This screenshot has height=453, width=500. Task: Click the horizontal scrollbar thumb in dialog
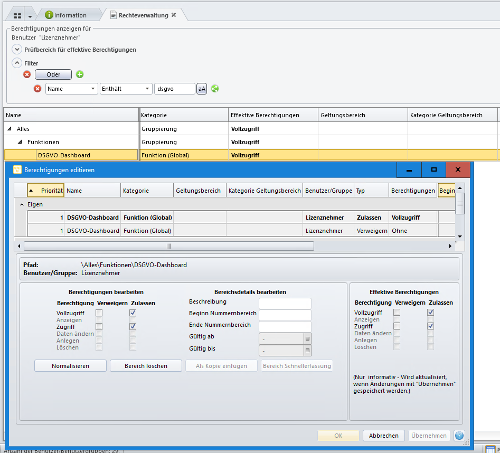[x=169, y=246]
